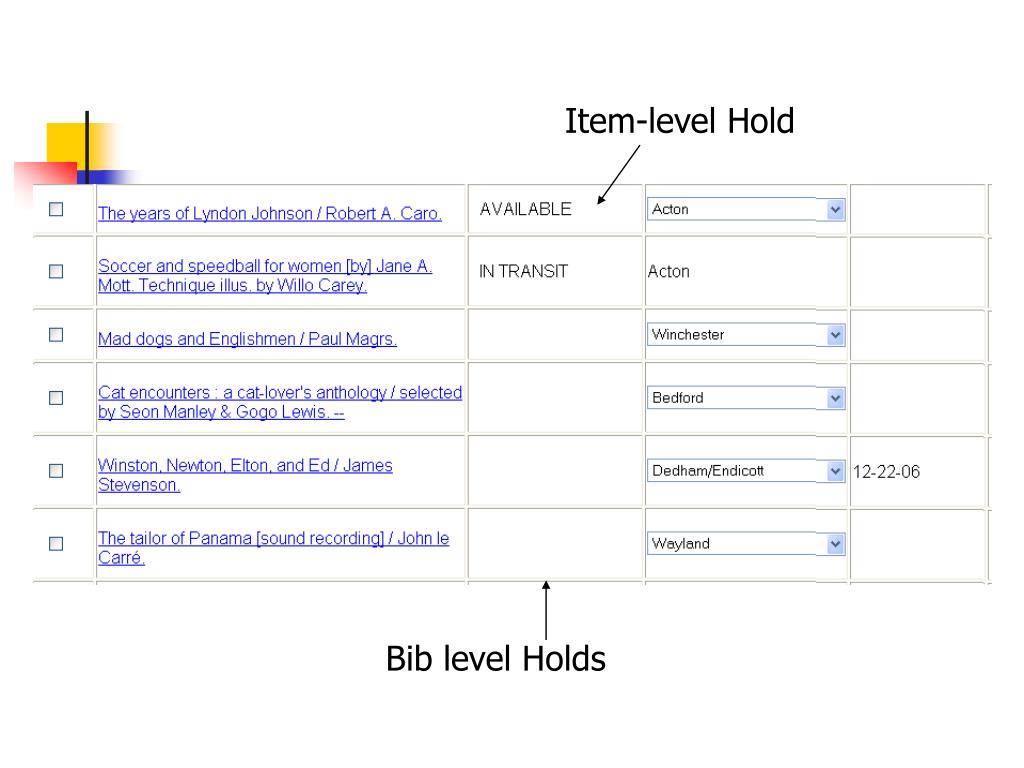Viewport: 1024px width, 768px height.
Task: Click the IN TRANSIT status text
Action: [524, 271]
